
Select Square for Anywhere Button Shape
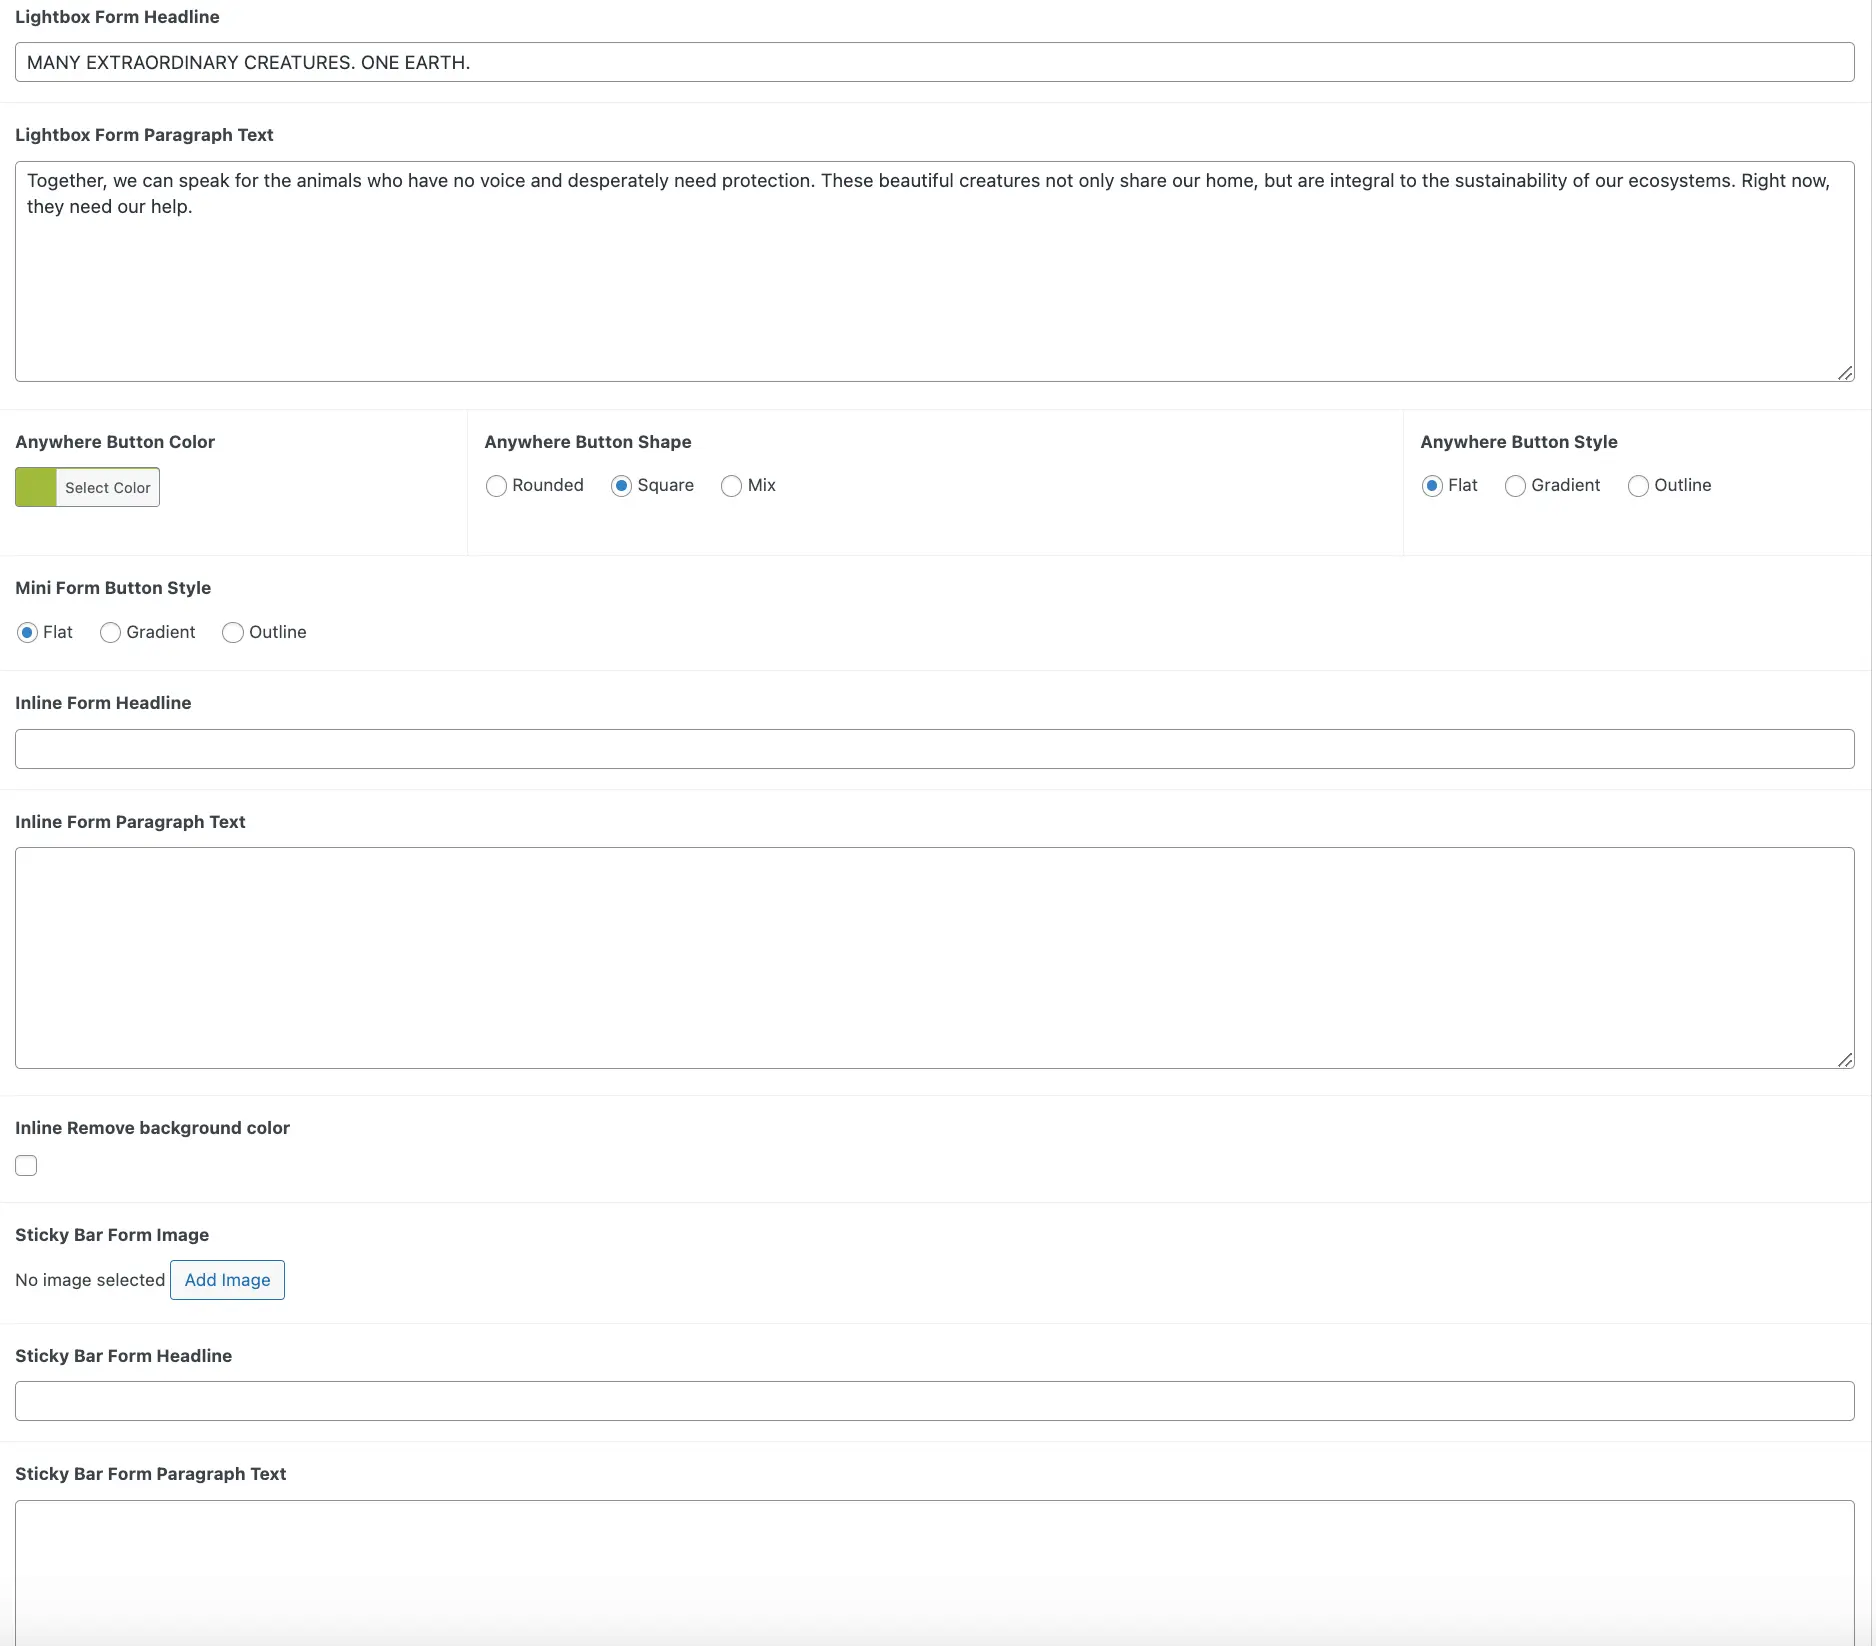click(621, 486)
